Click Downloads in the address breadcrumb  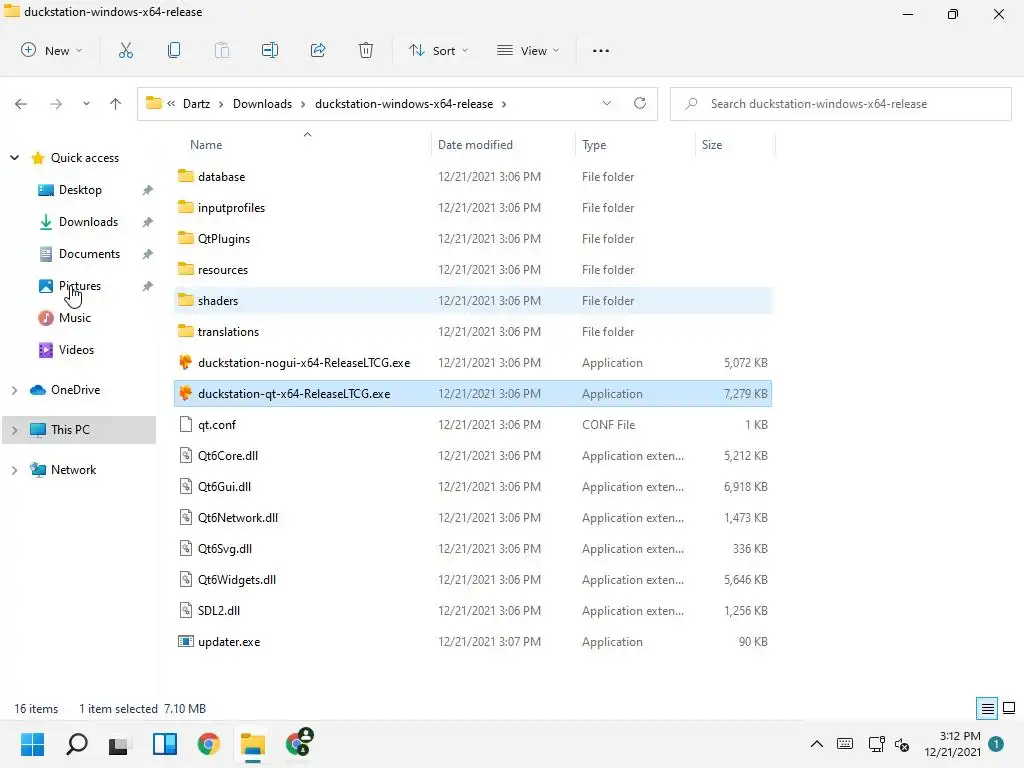click(x=263, y=104)
